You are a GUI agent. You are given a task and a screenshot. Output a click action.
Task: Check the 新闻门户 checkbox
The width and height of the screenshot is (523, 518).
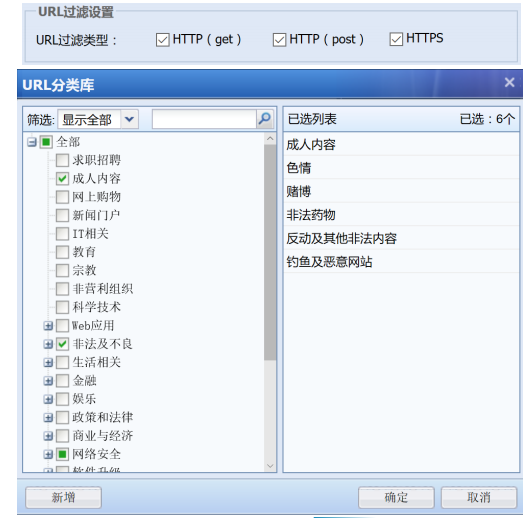(x=62, y=215)
